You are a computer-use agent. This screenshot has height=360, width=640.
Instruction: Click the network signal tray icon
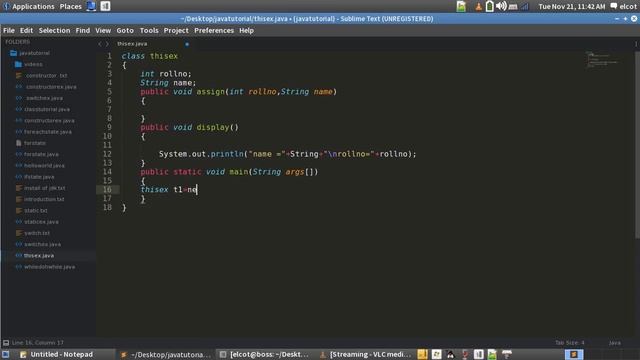[524, 6]
